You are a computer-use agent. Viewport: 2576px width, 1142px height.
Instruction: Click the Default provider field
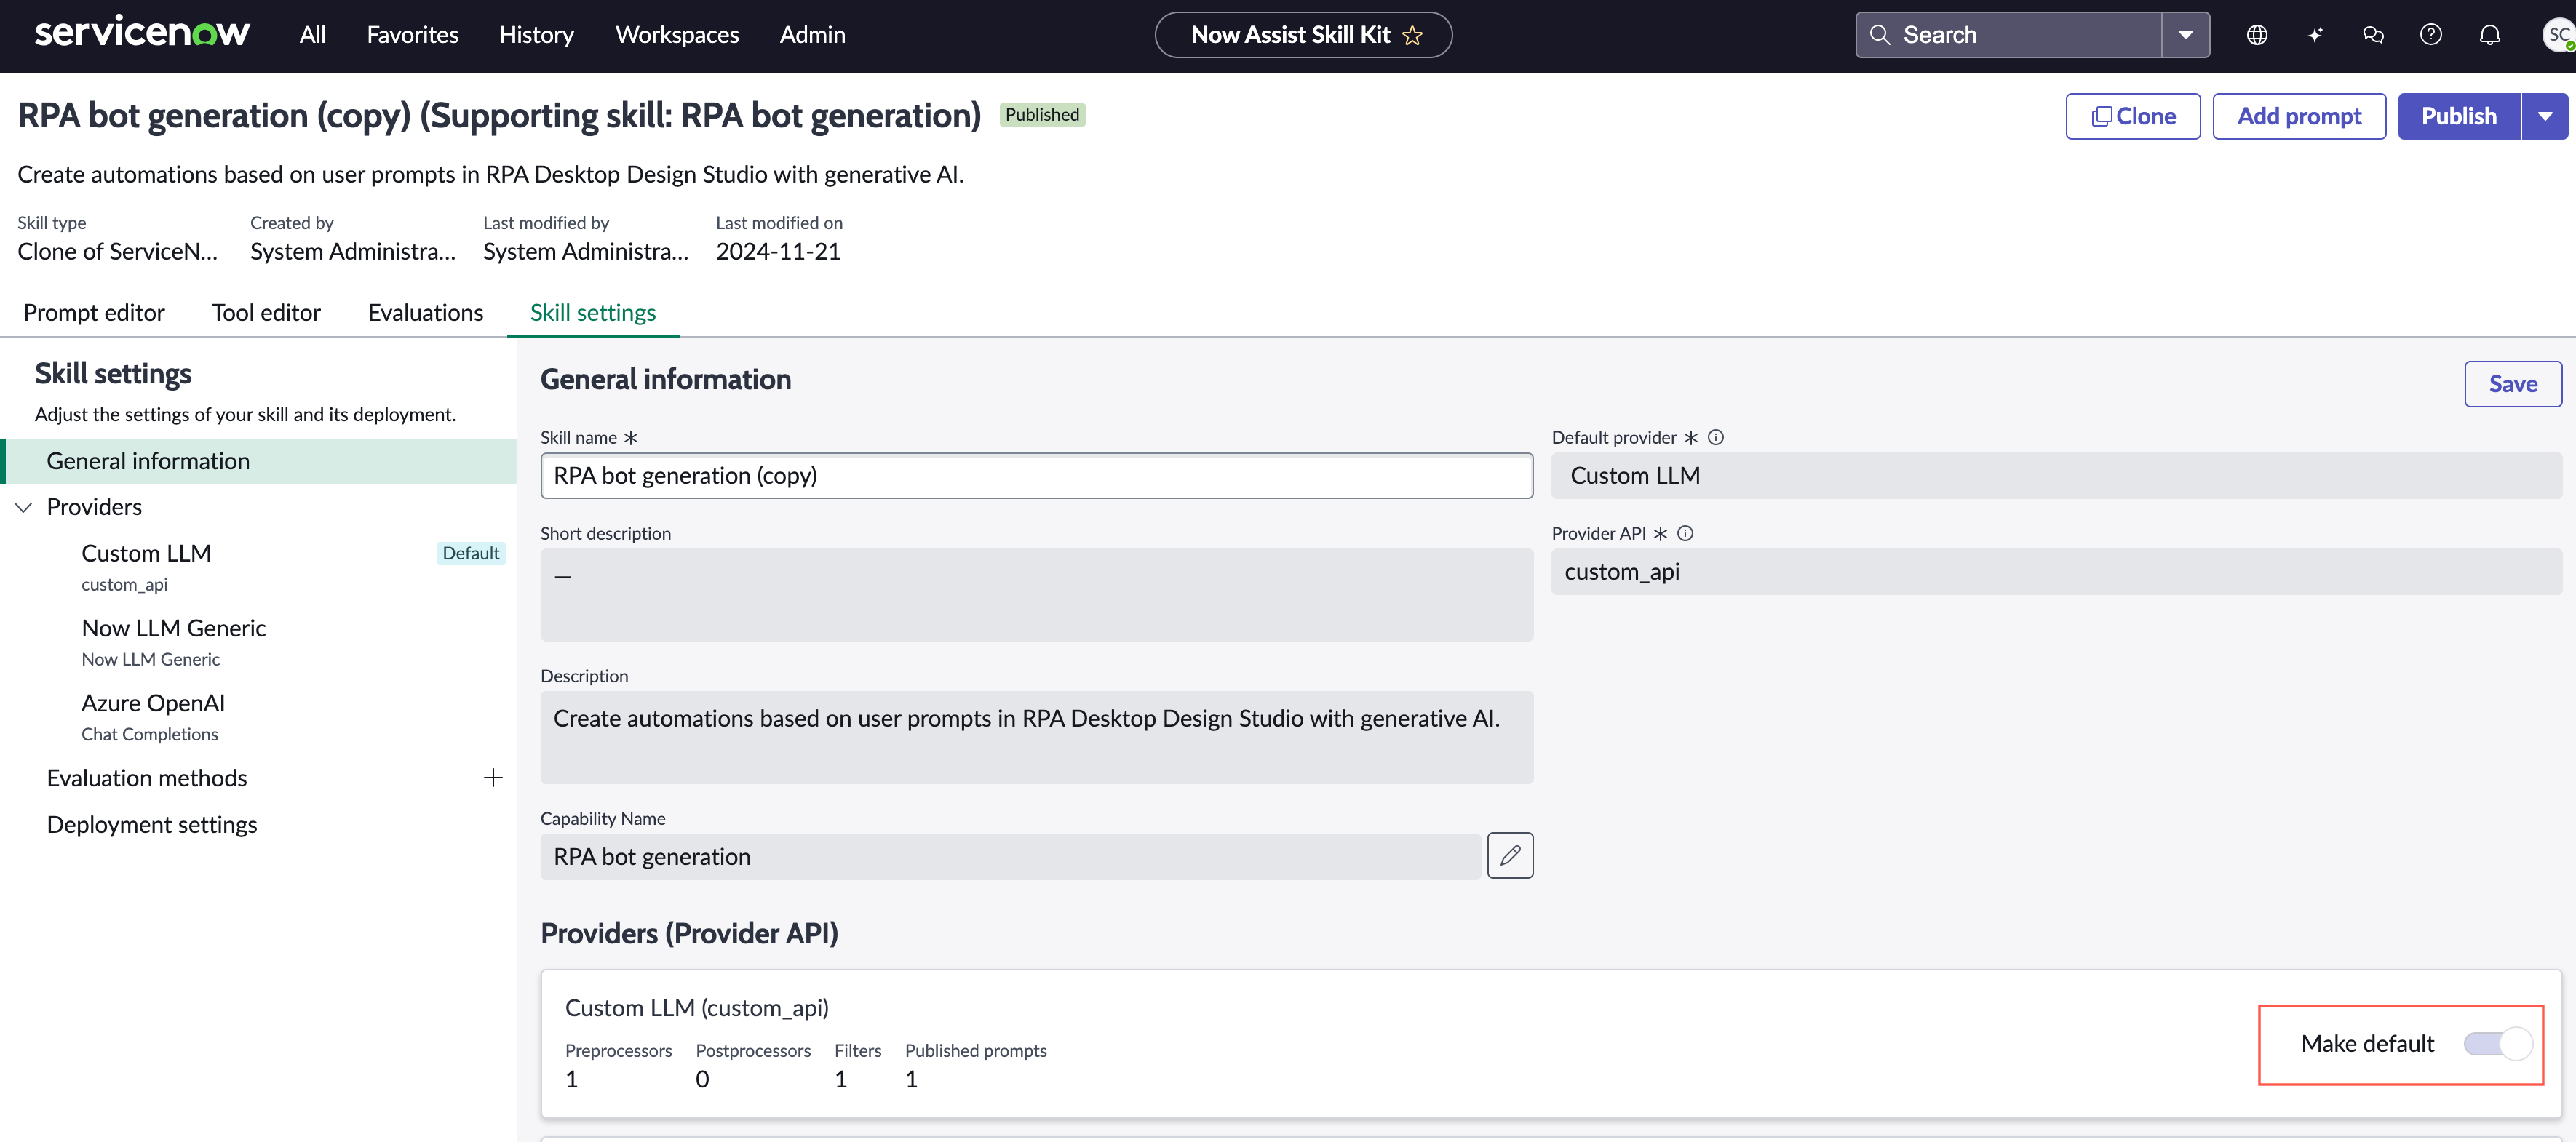[x=2056, y=475]
